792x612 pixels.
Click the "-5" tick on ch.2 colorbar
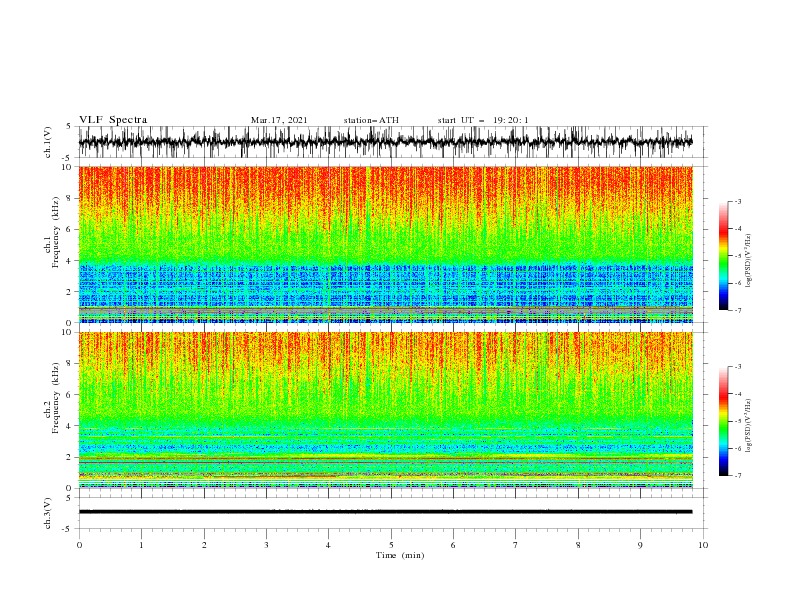coord(738,421)
